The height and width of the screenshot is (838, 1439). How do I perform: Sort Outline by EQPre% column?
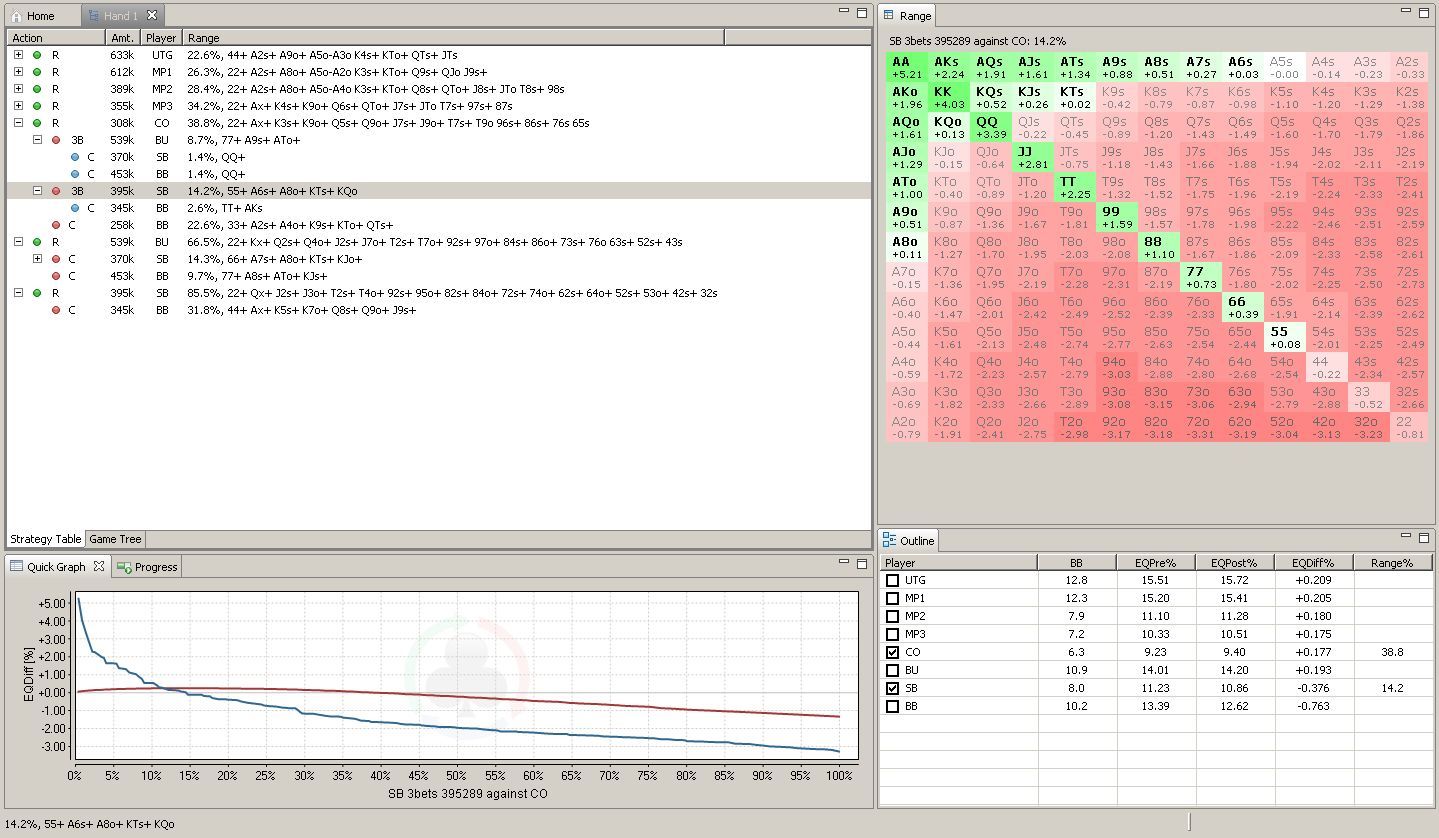[x=1156, y=563]
